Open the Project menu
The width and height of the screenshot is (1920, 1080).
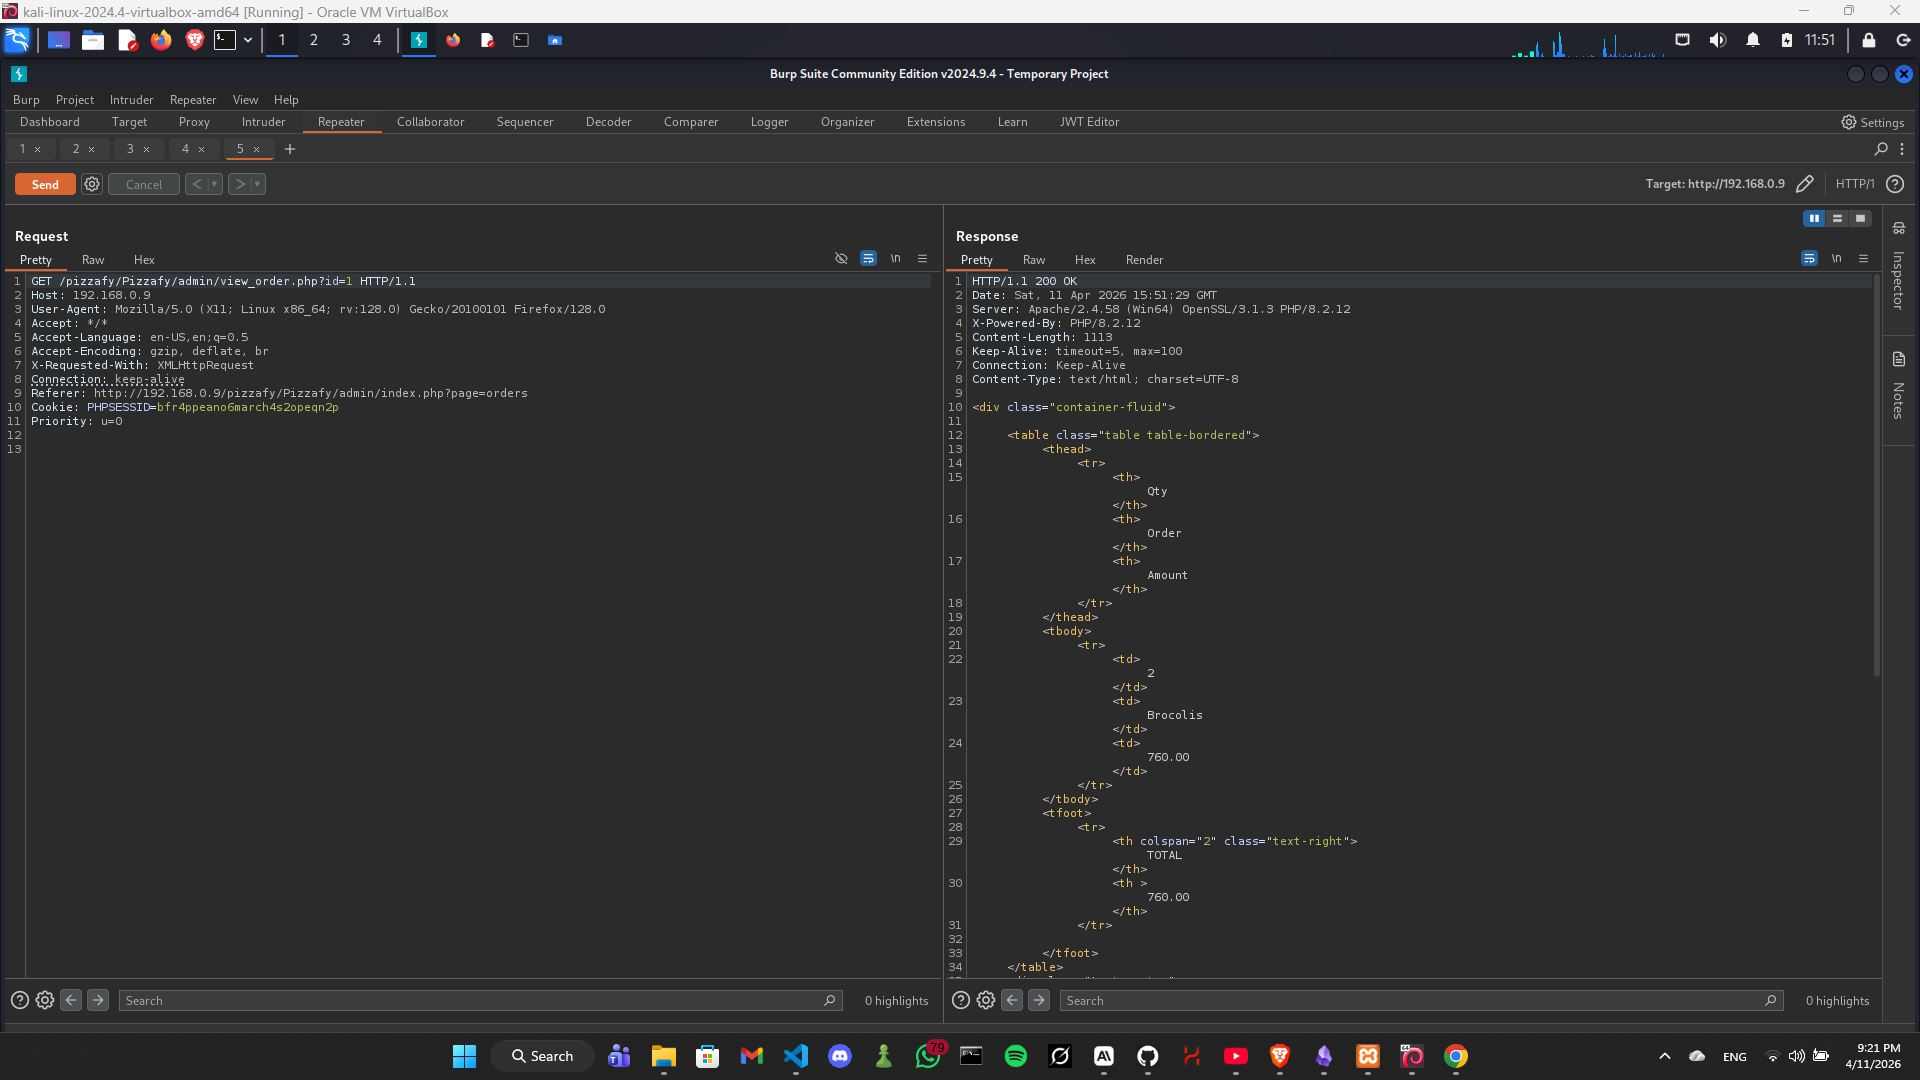click(x=75, y=100)
